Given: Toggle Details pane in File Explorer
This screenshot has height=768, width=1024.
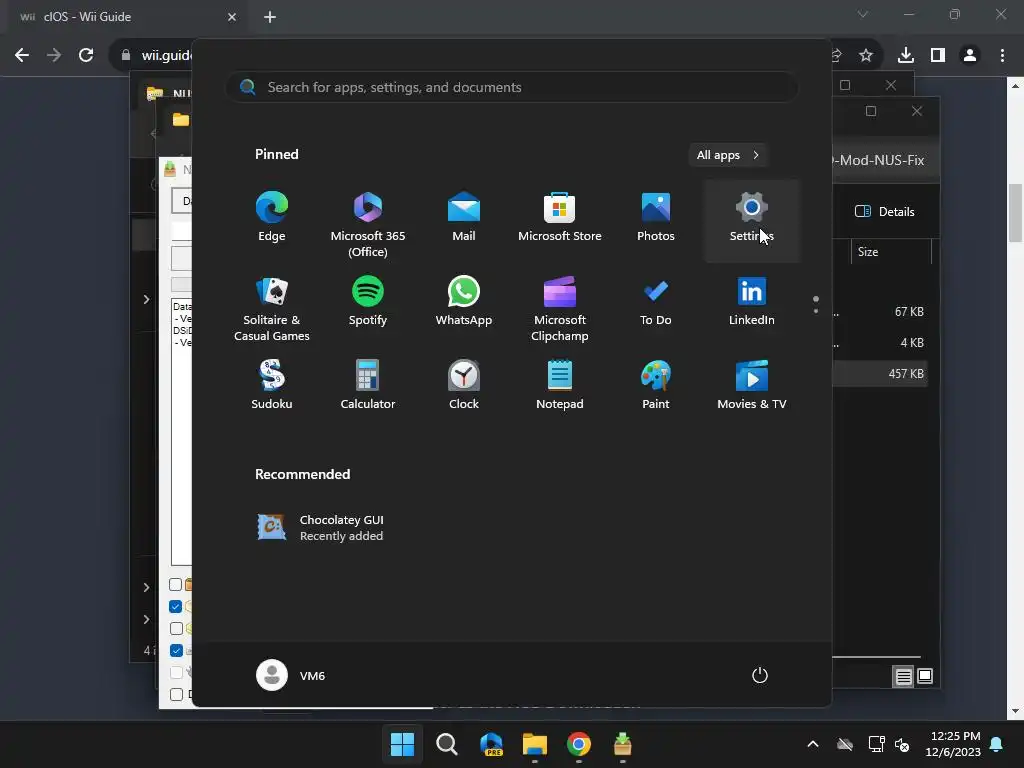Looking at the screenshot, I should click(x=884, y=212).
